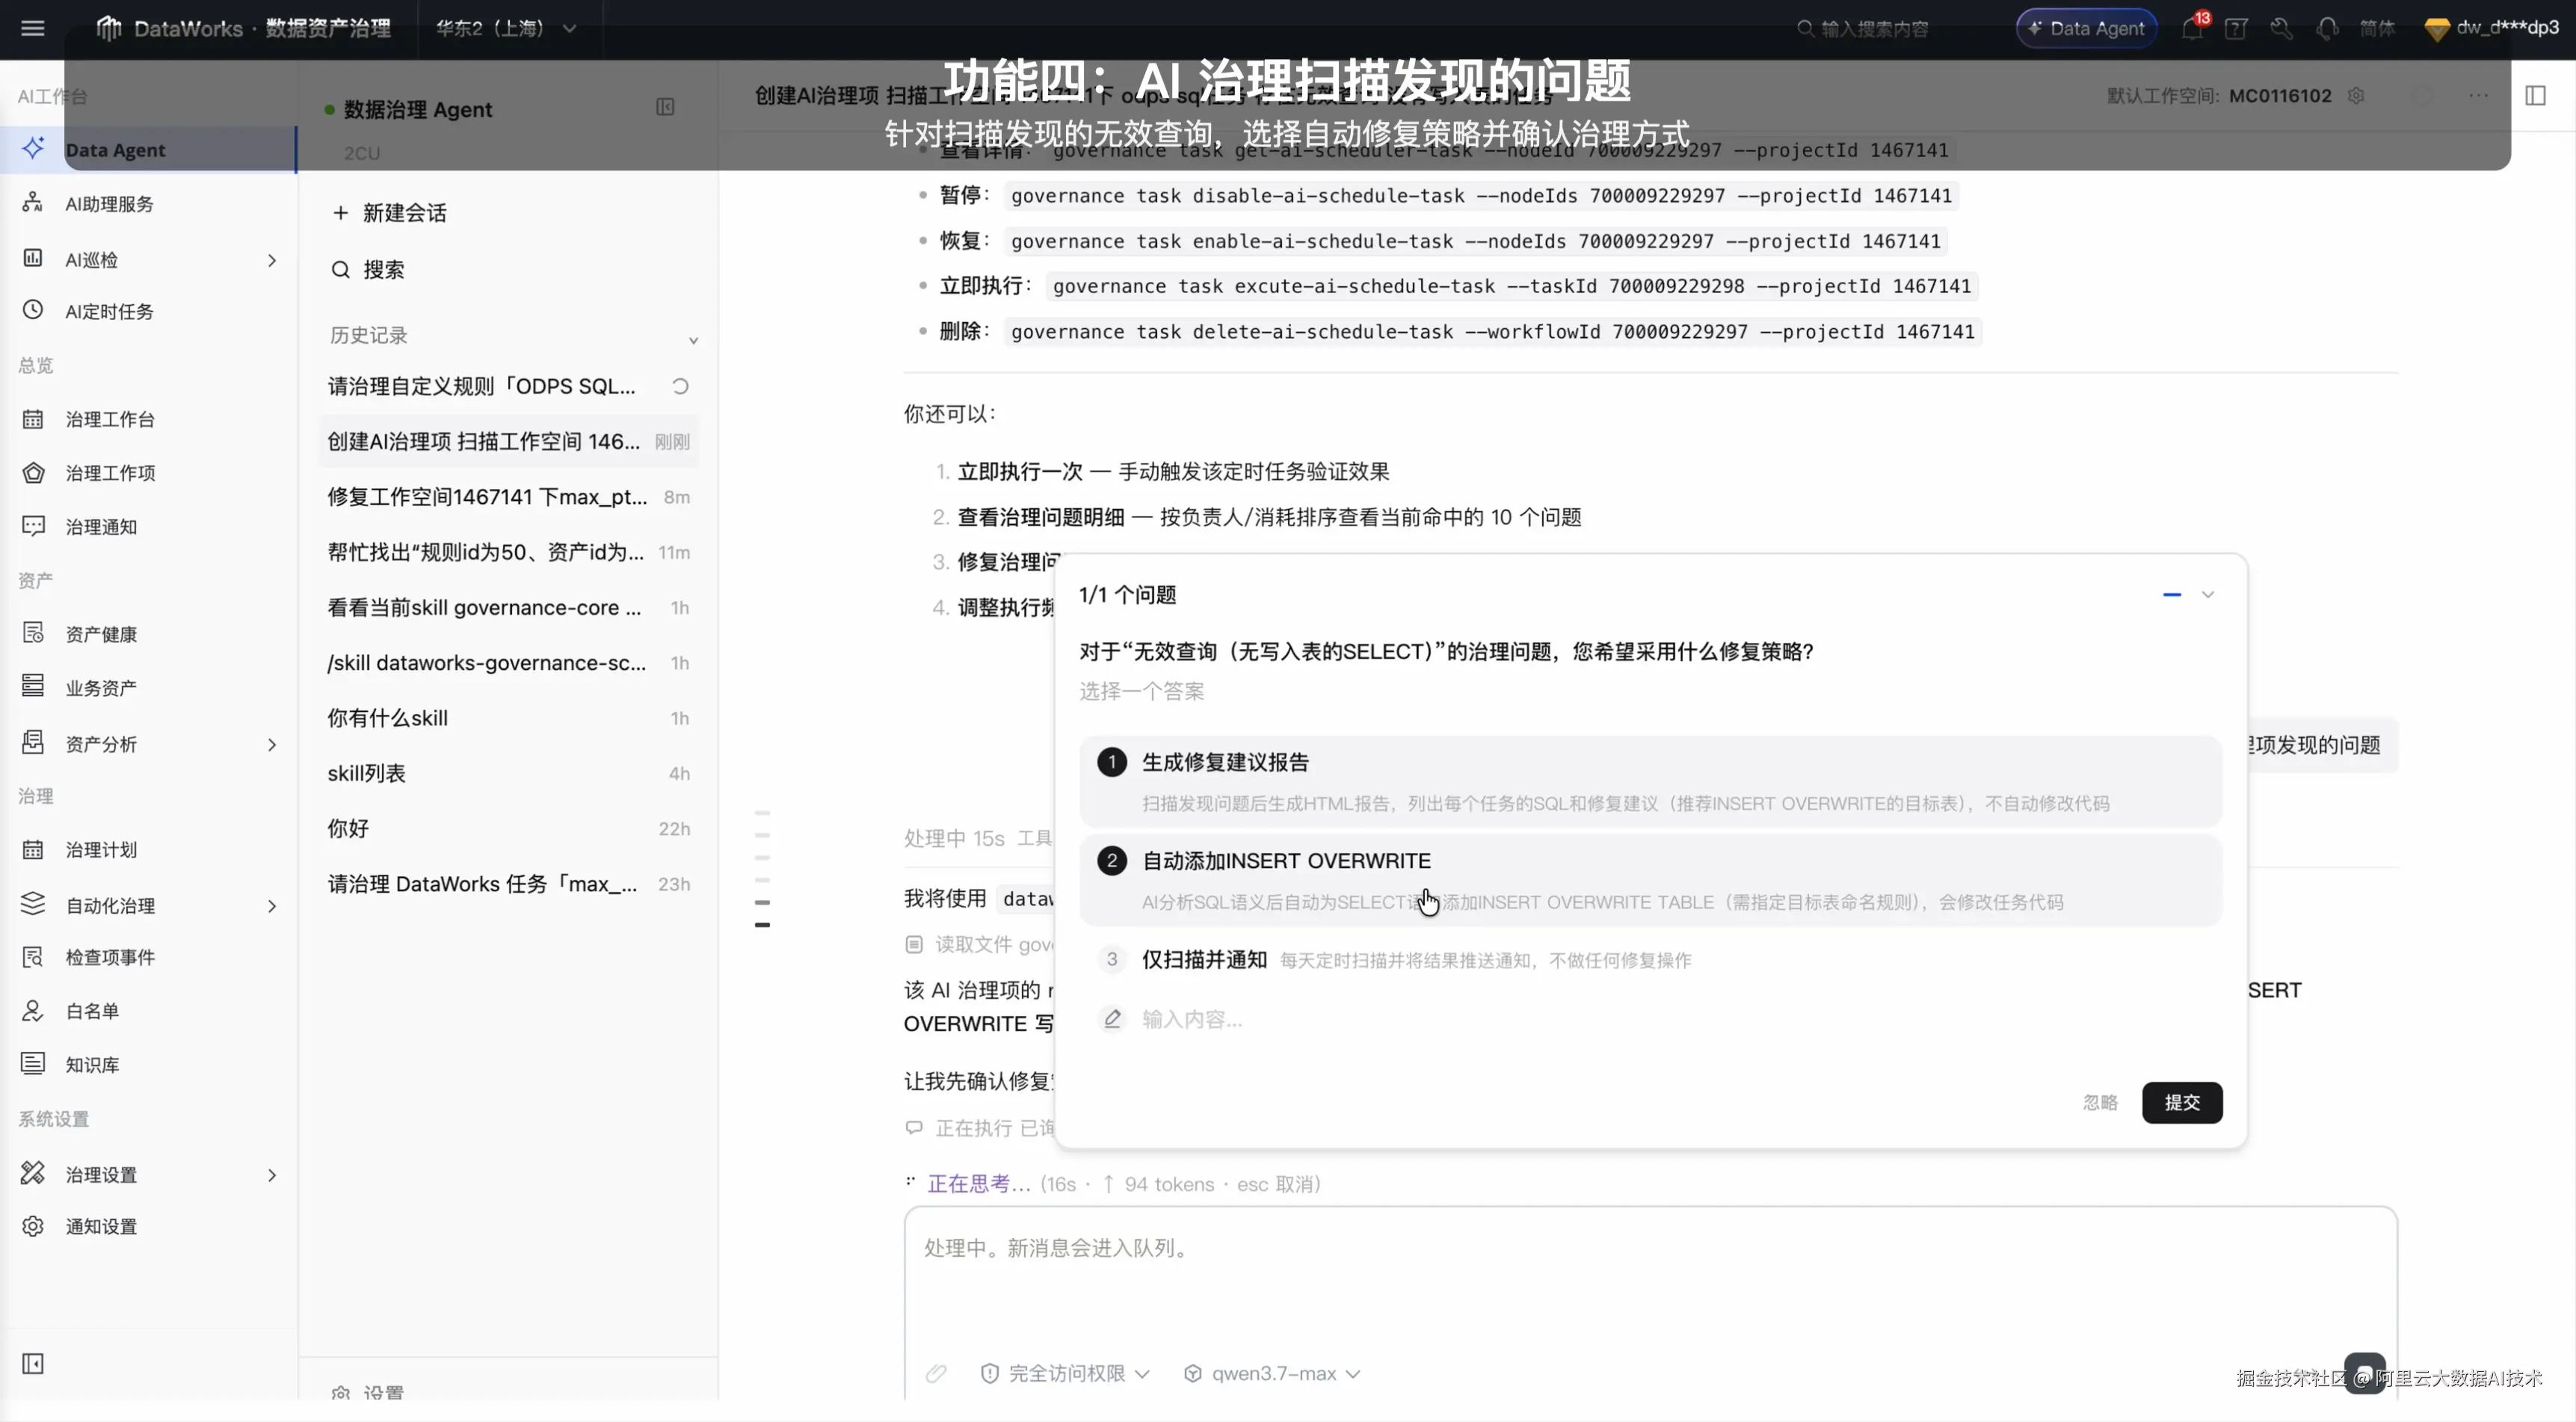2576x1422 pixels.
Task: Open the three-dot more options menu
Action: tap(2478, 96)
